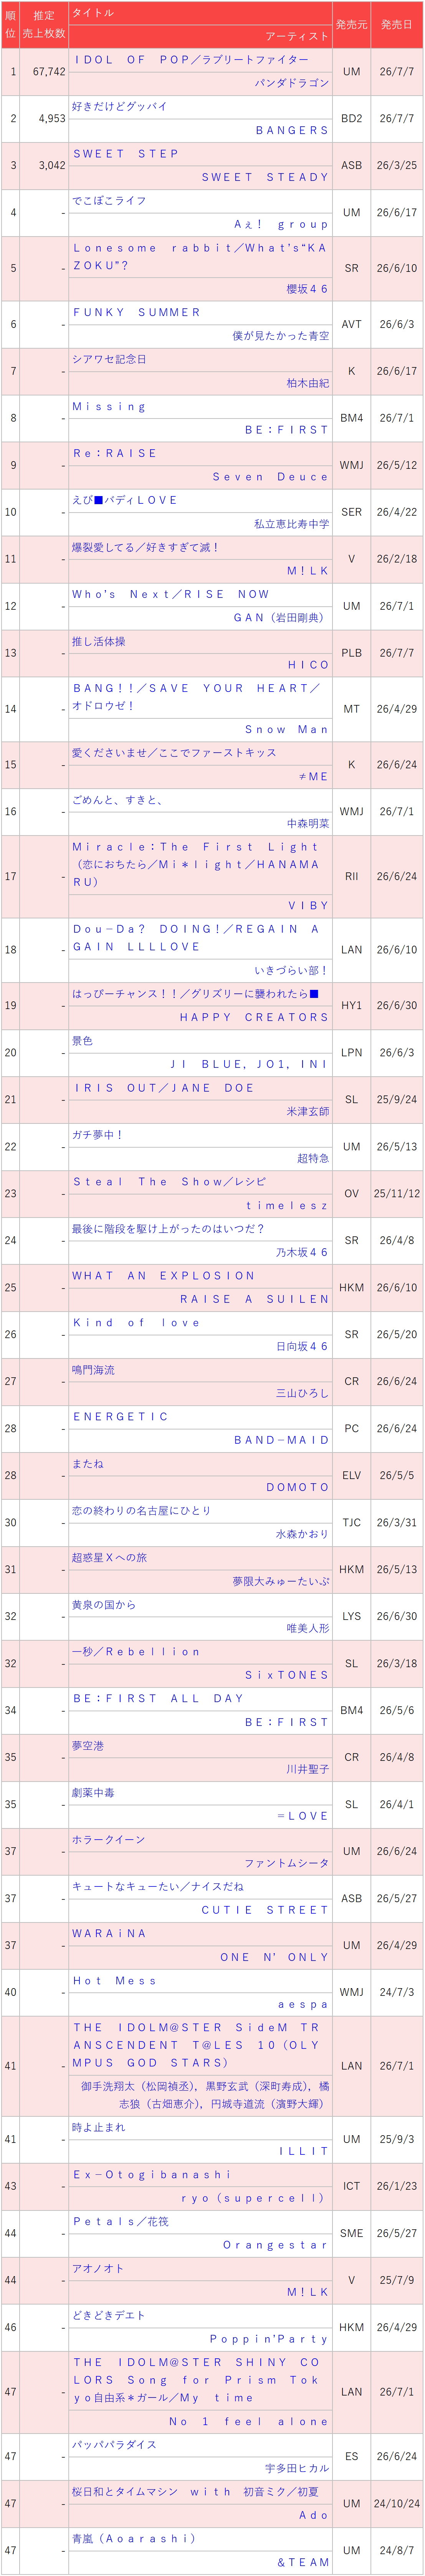
Task: Open the title WHAT AN EXPLOSION
Action: (164, 1276)
